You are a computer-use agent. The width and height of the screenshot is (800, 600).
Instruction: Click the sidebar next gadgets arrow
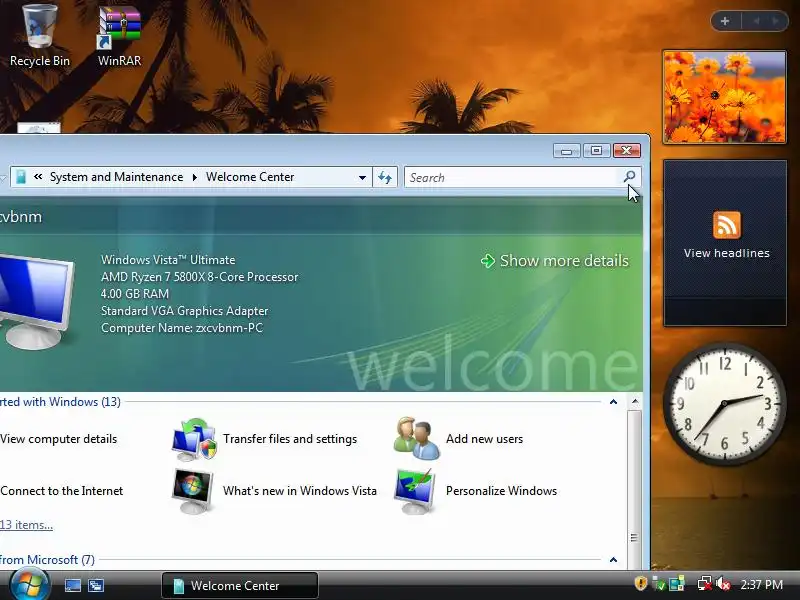click(x=775, y=21)
